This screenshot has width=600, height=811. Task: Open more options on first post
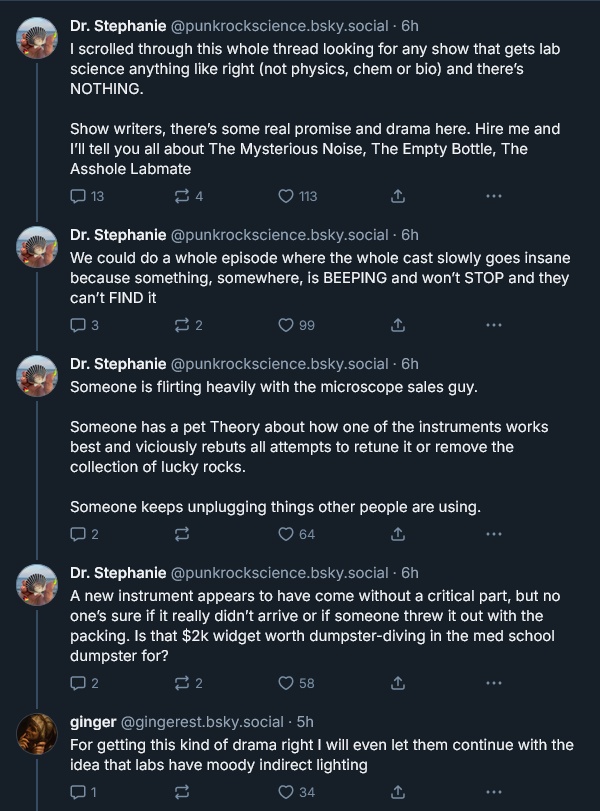(493, 196)
